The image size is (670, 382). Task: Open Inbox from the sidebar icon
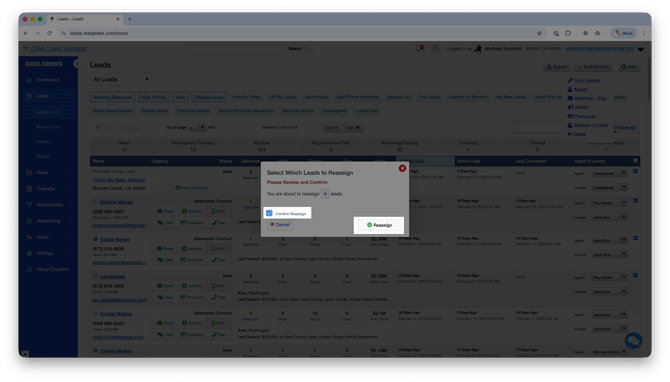[29, 173]
